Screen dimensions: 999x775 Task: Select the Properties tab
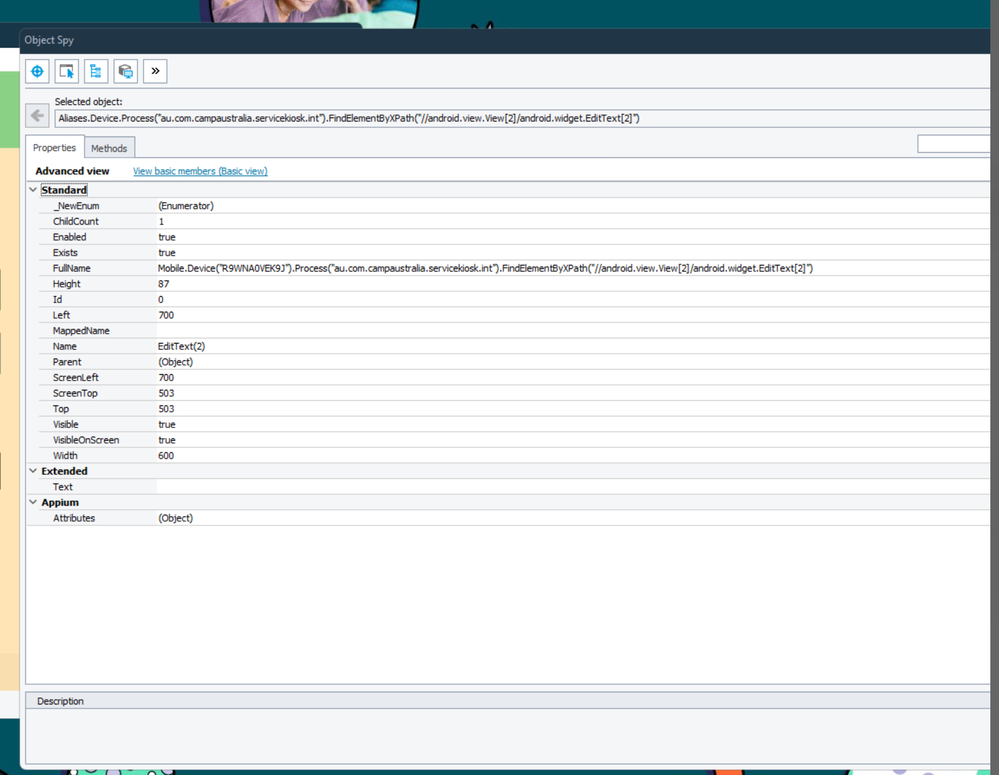point(54,148)
